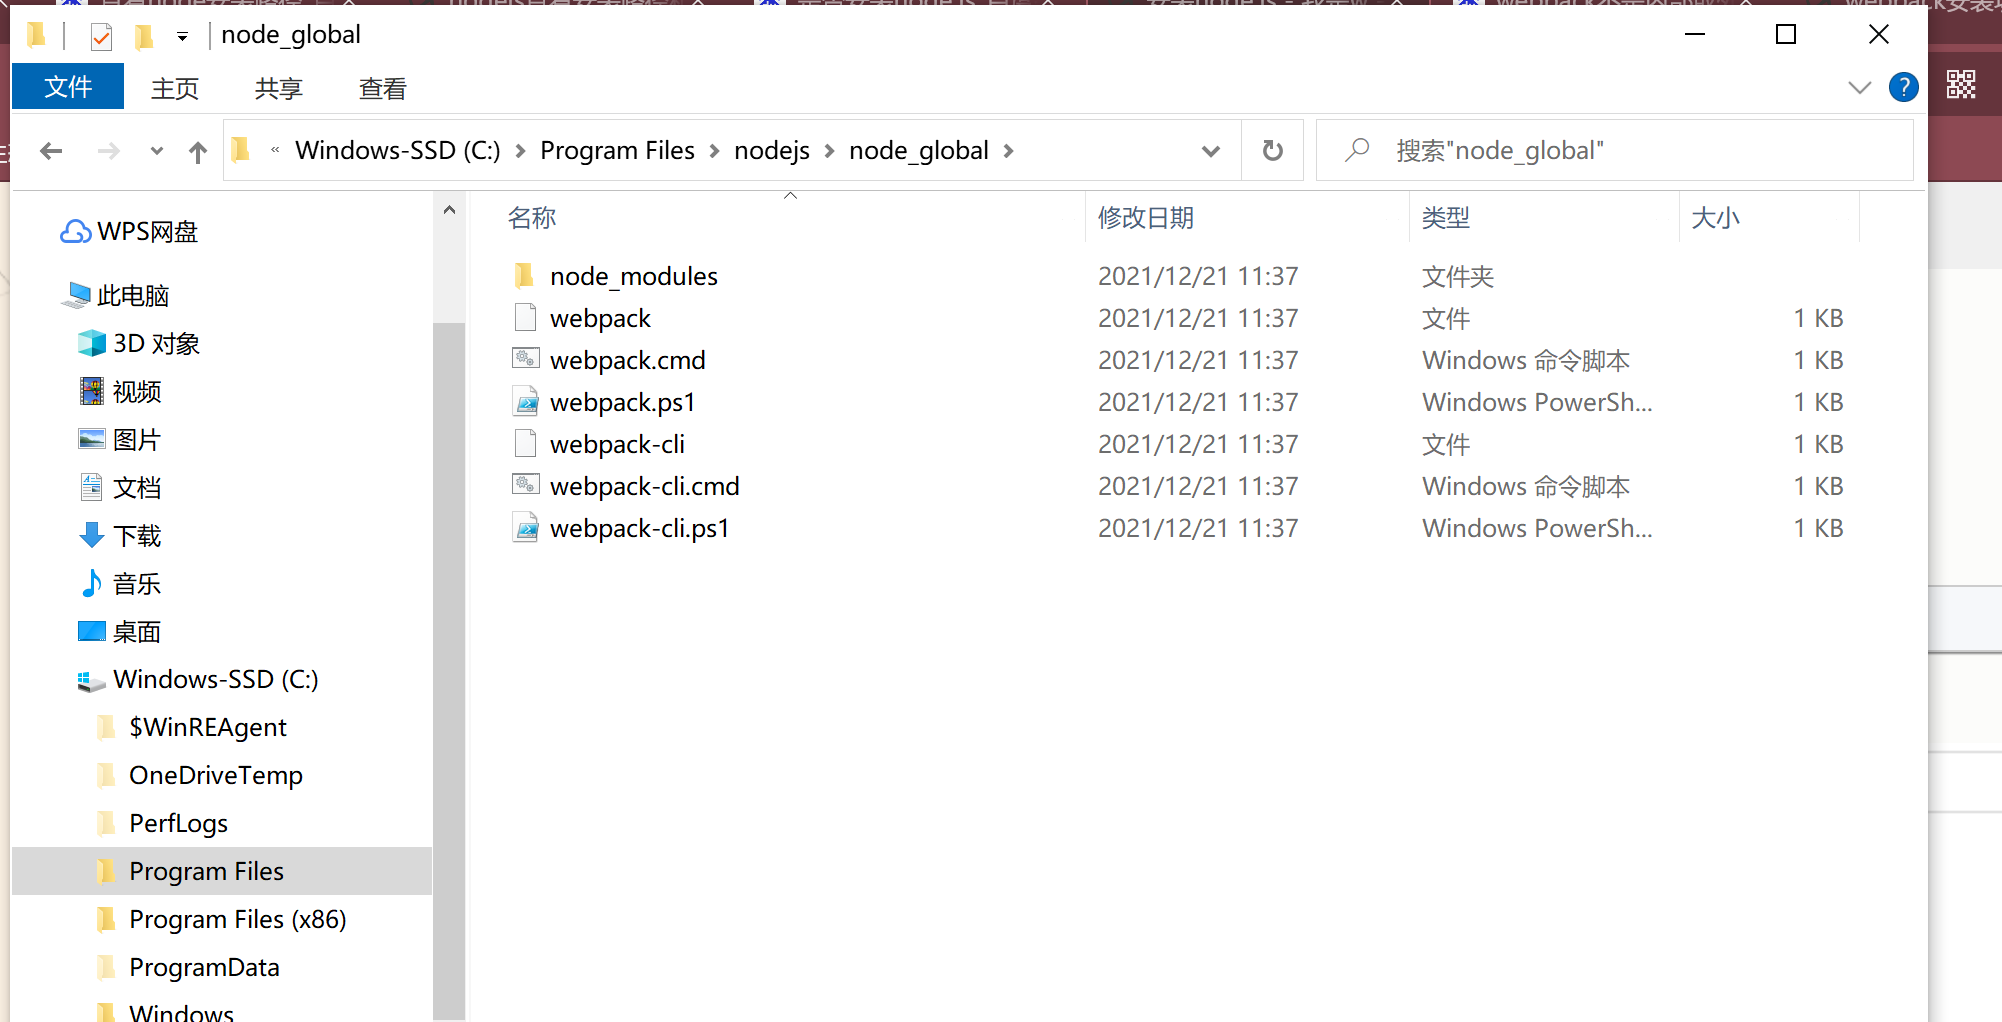Image resolution: width=2002 pixels, height=1022 pixels.
Task: Switch to the 查看 ribbon tab
Action: 383,89
